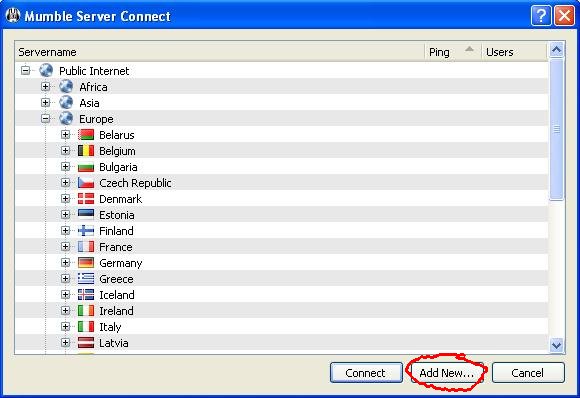580x398 pixels.
Task: Close the Mumble Server Connect dialog
Action: 564,16
